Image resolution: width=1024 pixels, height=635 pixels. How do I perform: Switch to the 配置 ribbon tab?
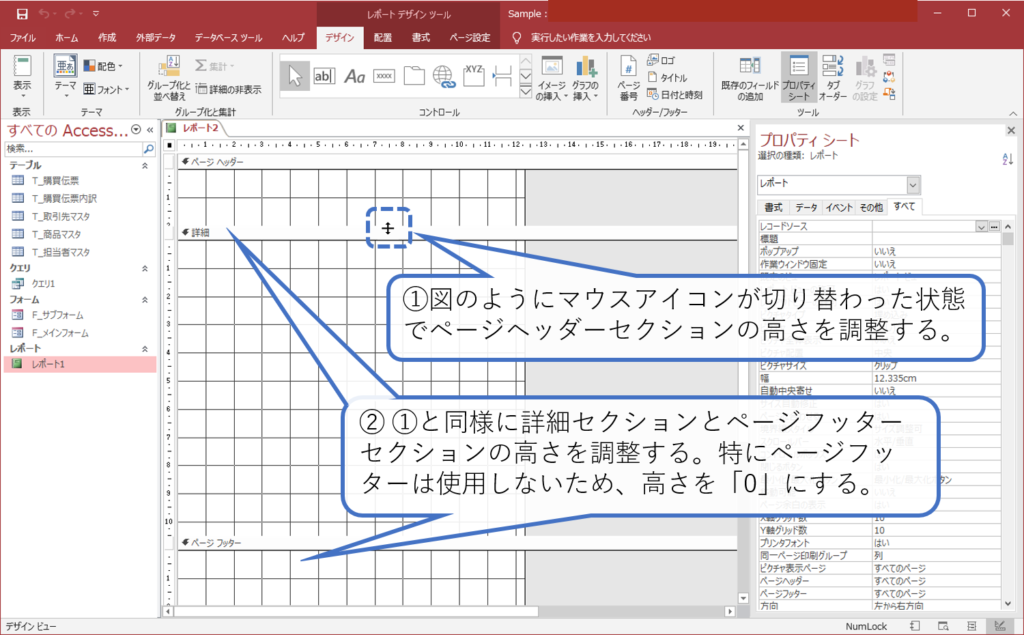[x=383, y=38]
